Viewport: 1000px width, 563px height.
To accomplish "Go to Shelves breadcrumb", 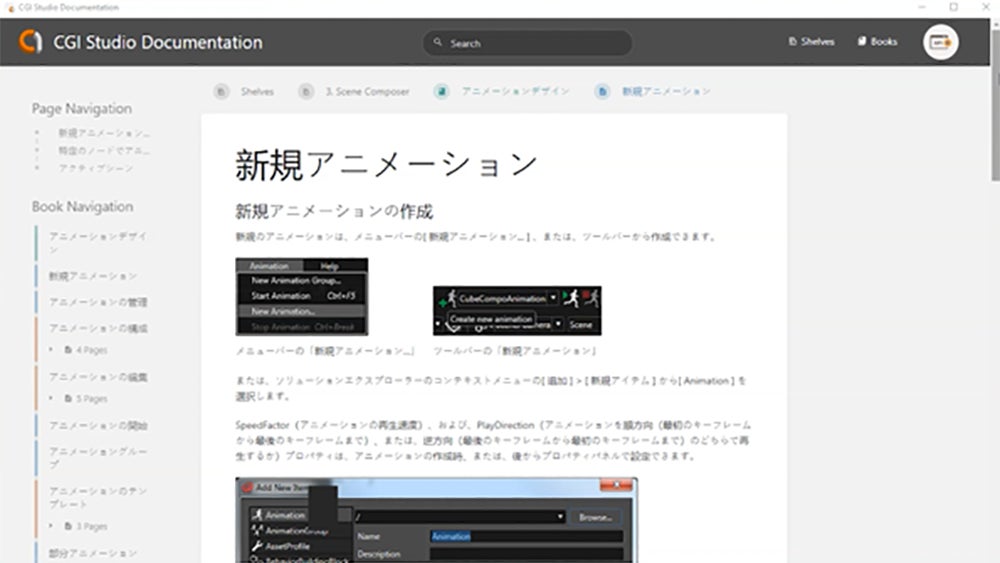I will pyautogui.click(x=257, y=92).
